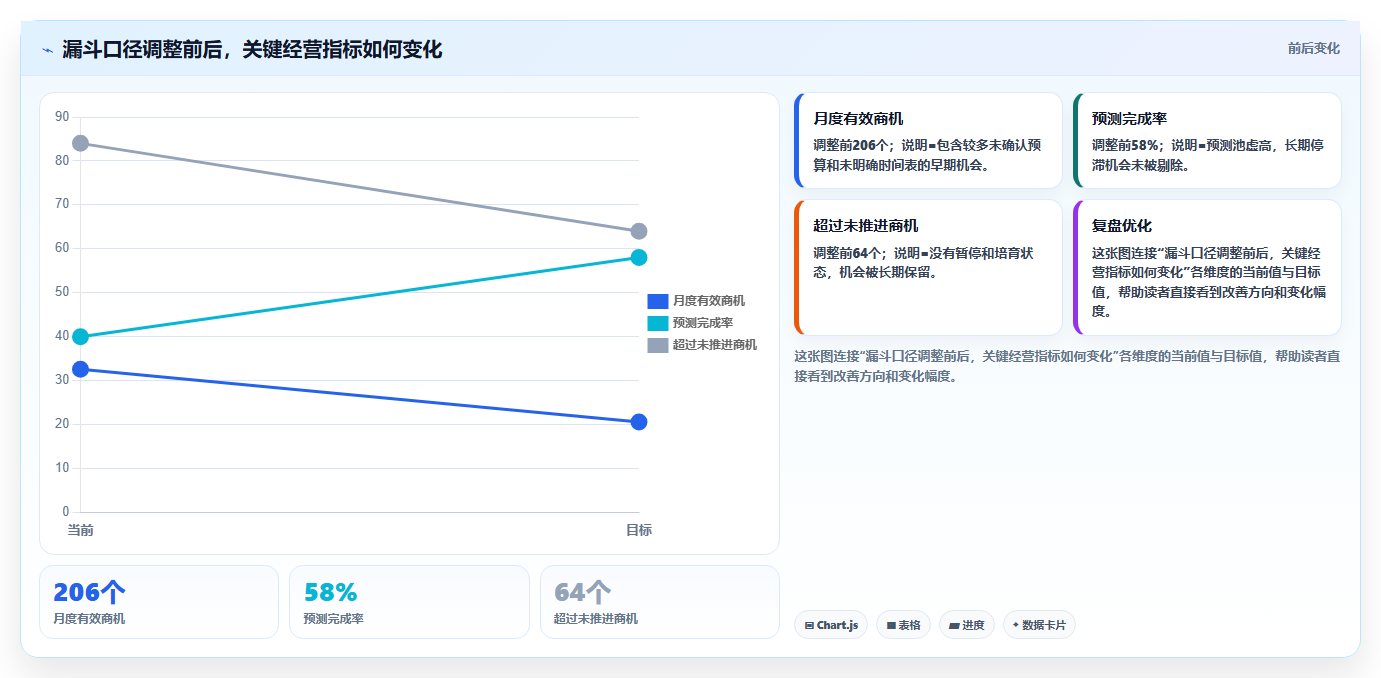1381x678 pixels.
Task: Click the 前后变化 label in header
Action: pos(1313,48)
